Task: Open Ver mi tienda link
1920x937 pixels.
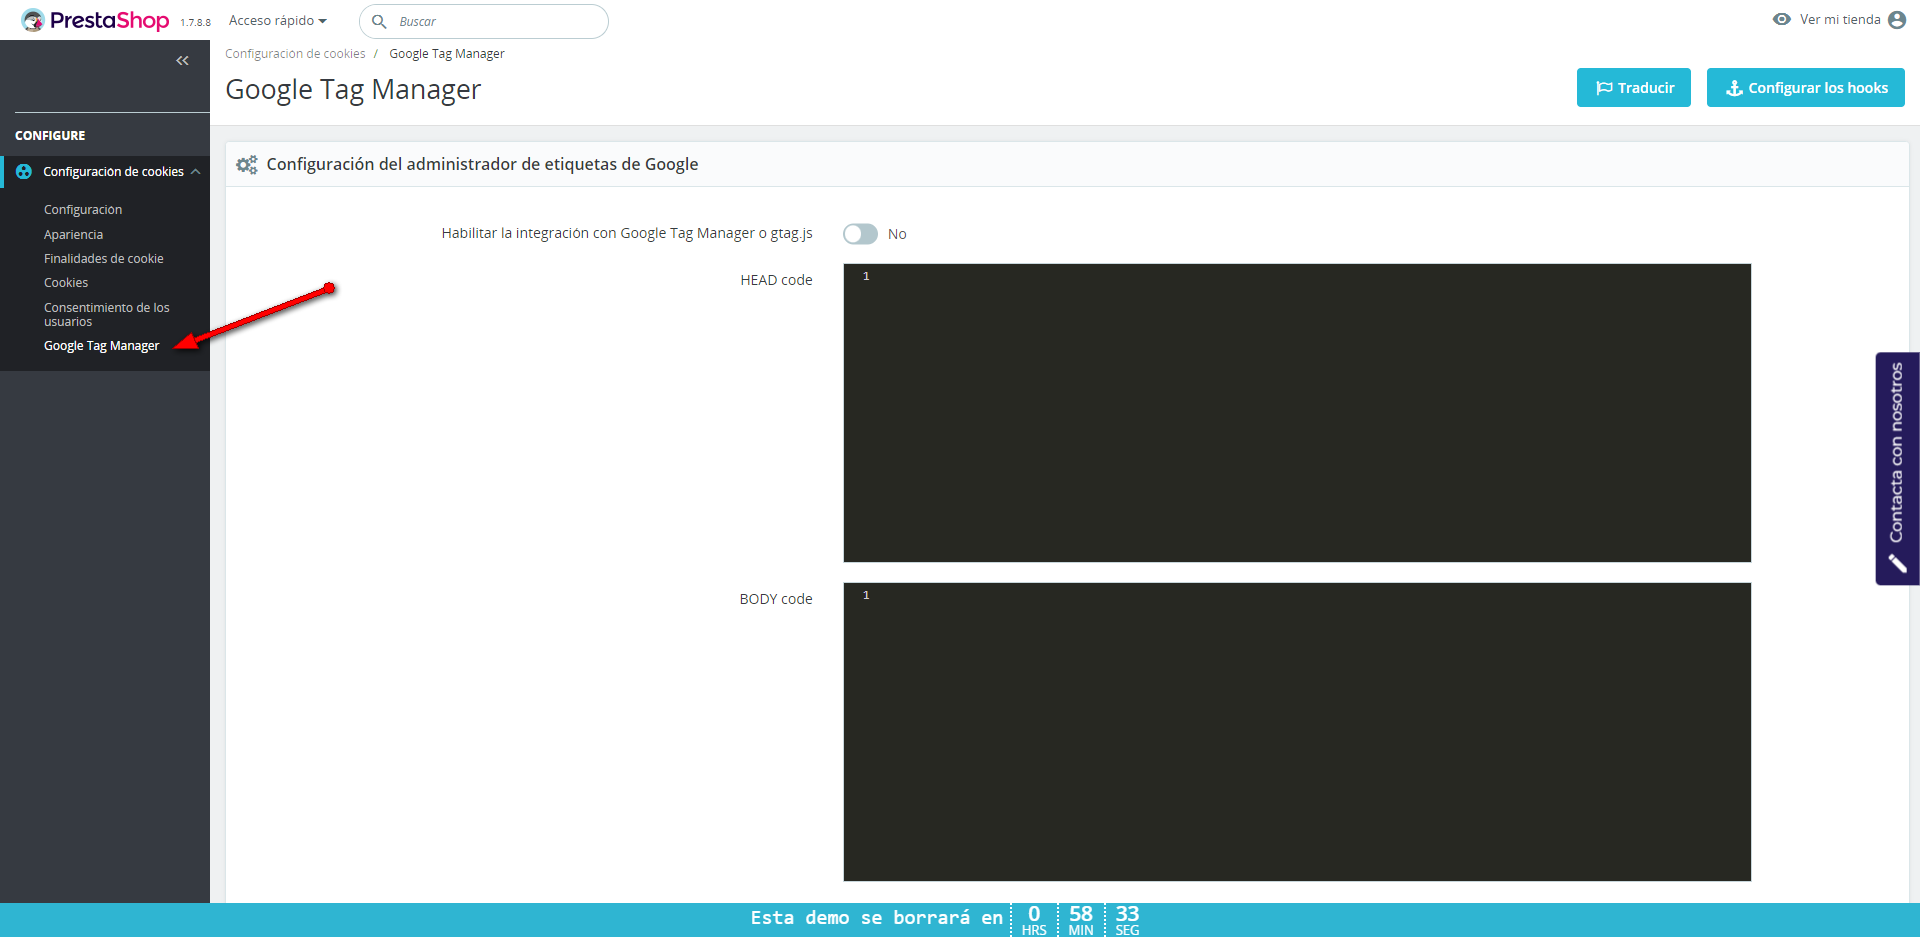Action: pos(1840,19)
